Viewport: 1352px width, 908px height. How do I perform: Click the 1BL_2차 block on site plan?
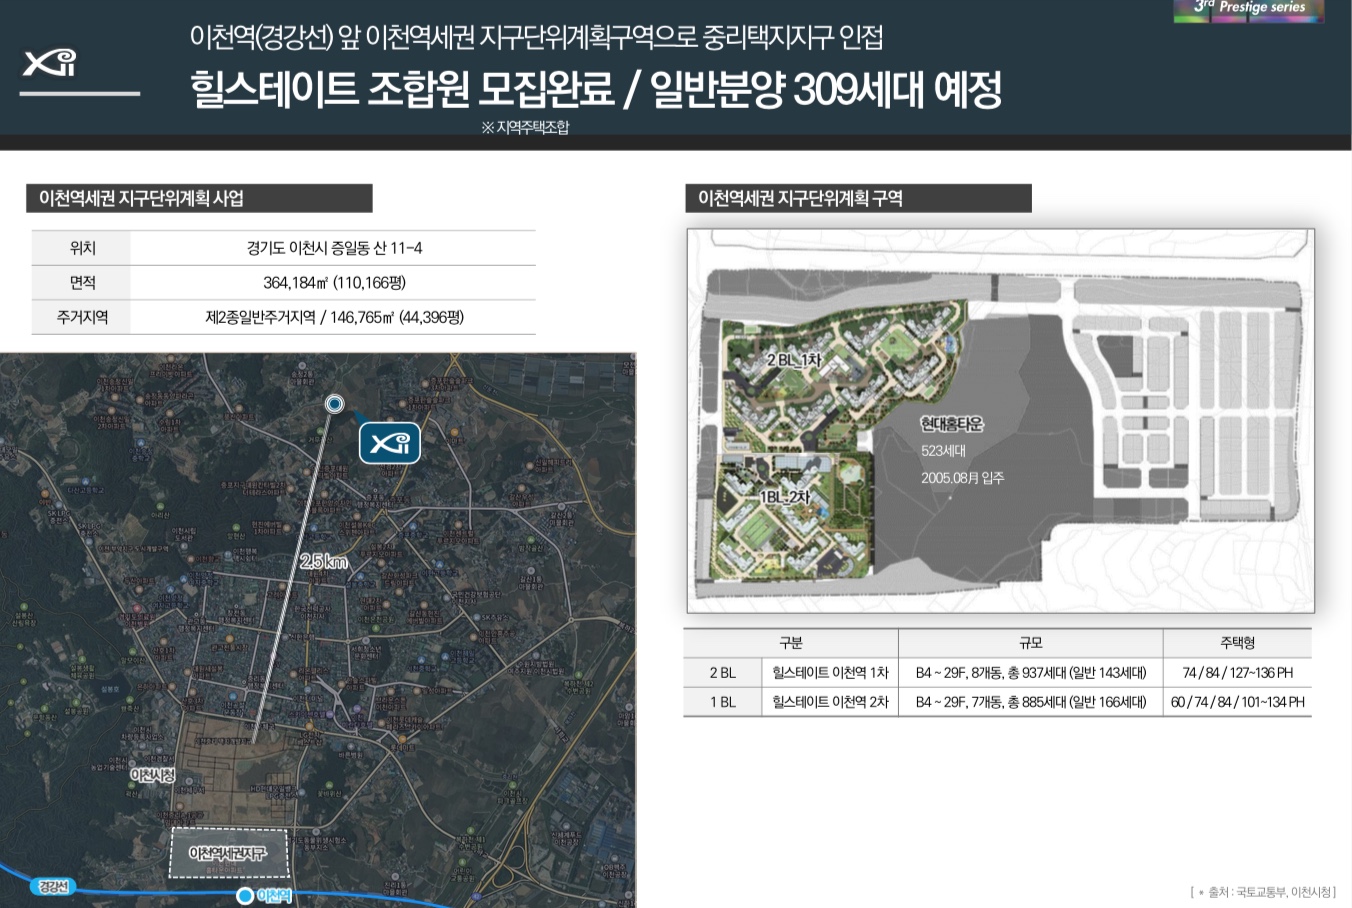click(784, 497)
